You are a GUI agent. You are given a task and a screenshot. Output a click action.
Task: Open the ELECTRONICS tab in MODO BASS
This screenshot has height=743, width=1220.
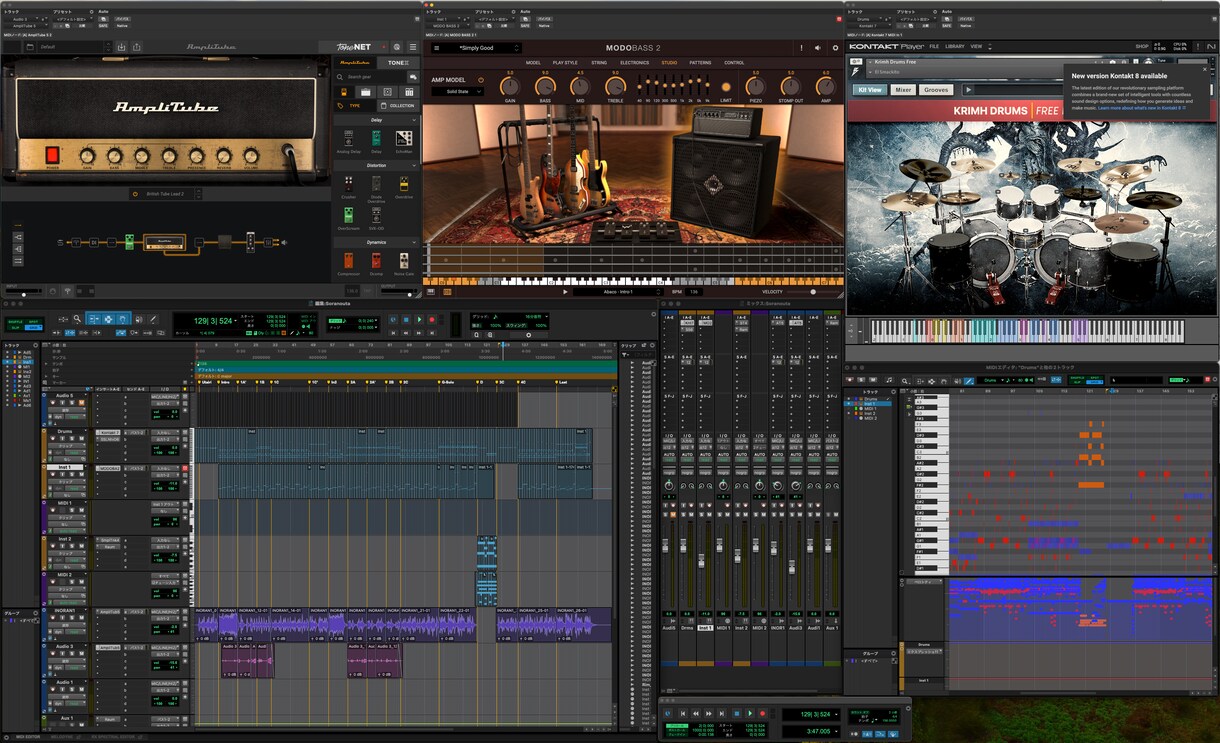tap(634, 63)
